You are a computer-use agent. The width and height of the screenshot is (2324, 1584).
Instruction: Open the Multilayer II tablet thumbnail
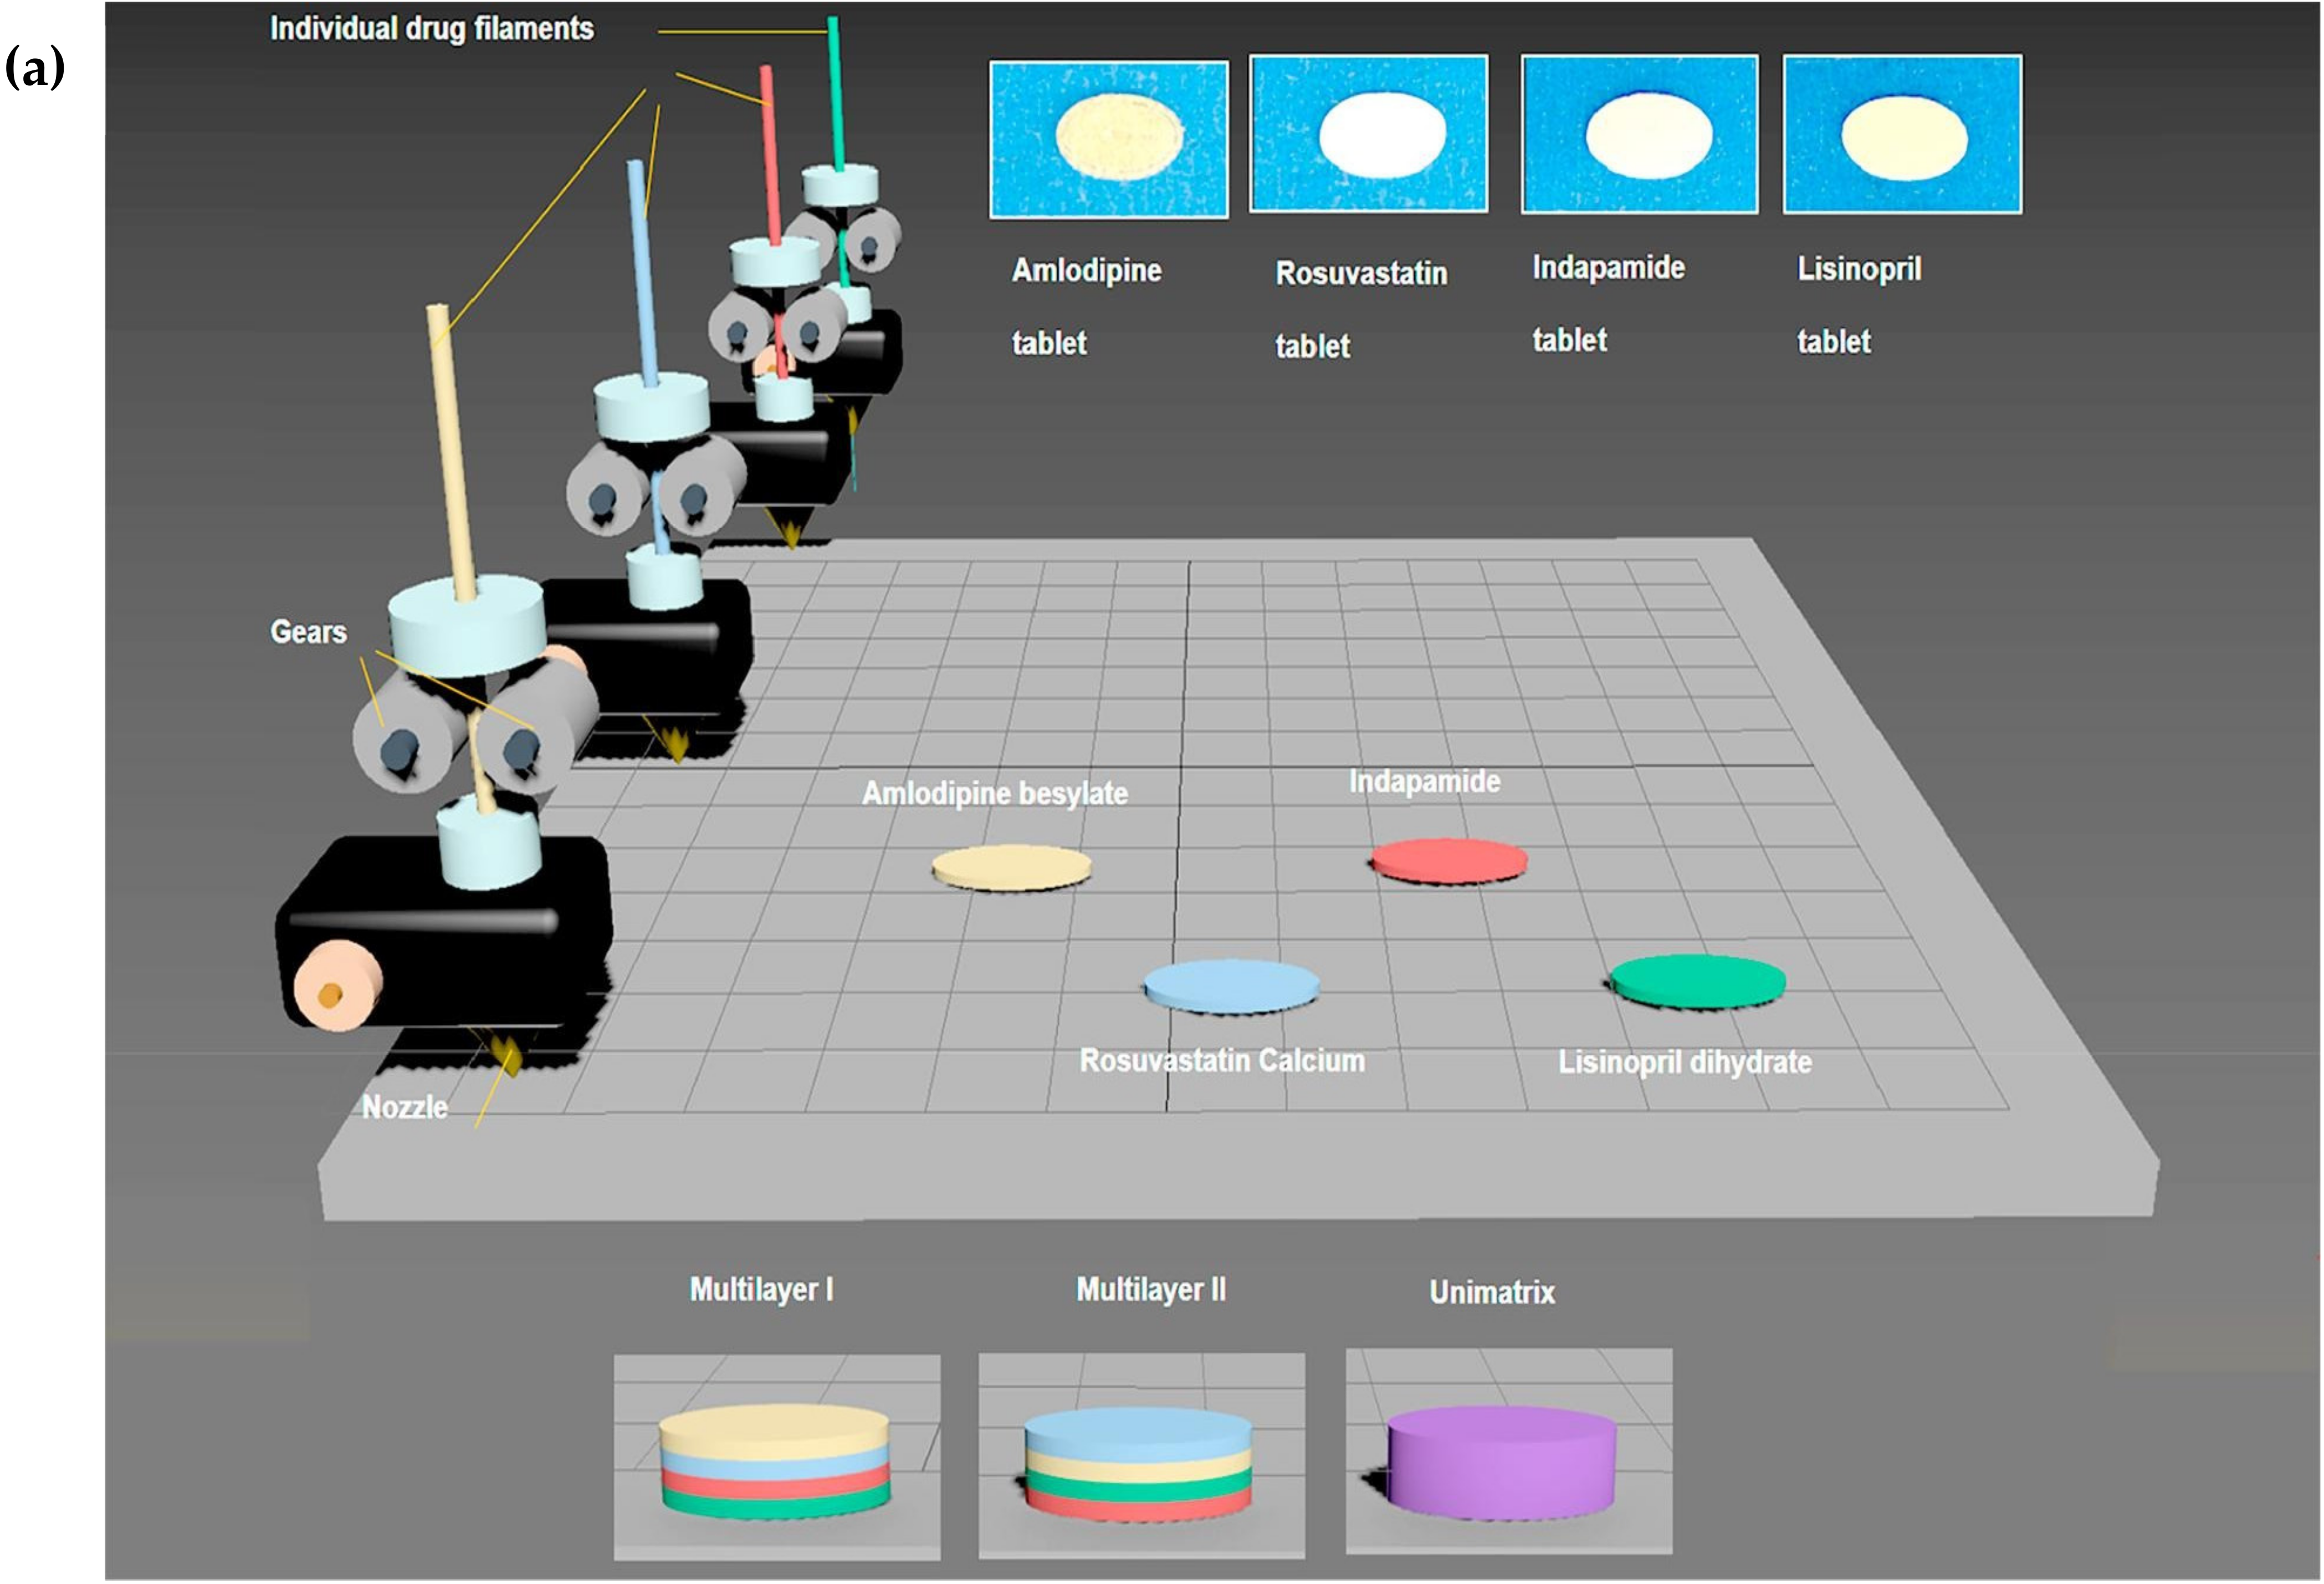(x=1141, y=1455)
